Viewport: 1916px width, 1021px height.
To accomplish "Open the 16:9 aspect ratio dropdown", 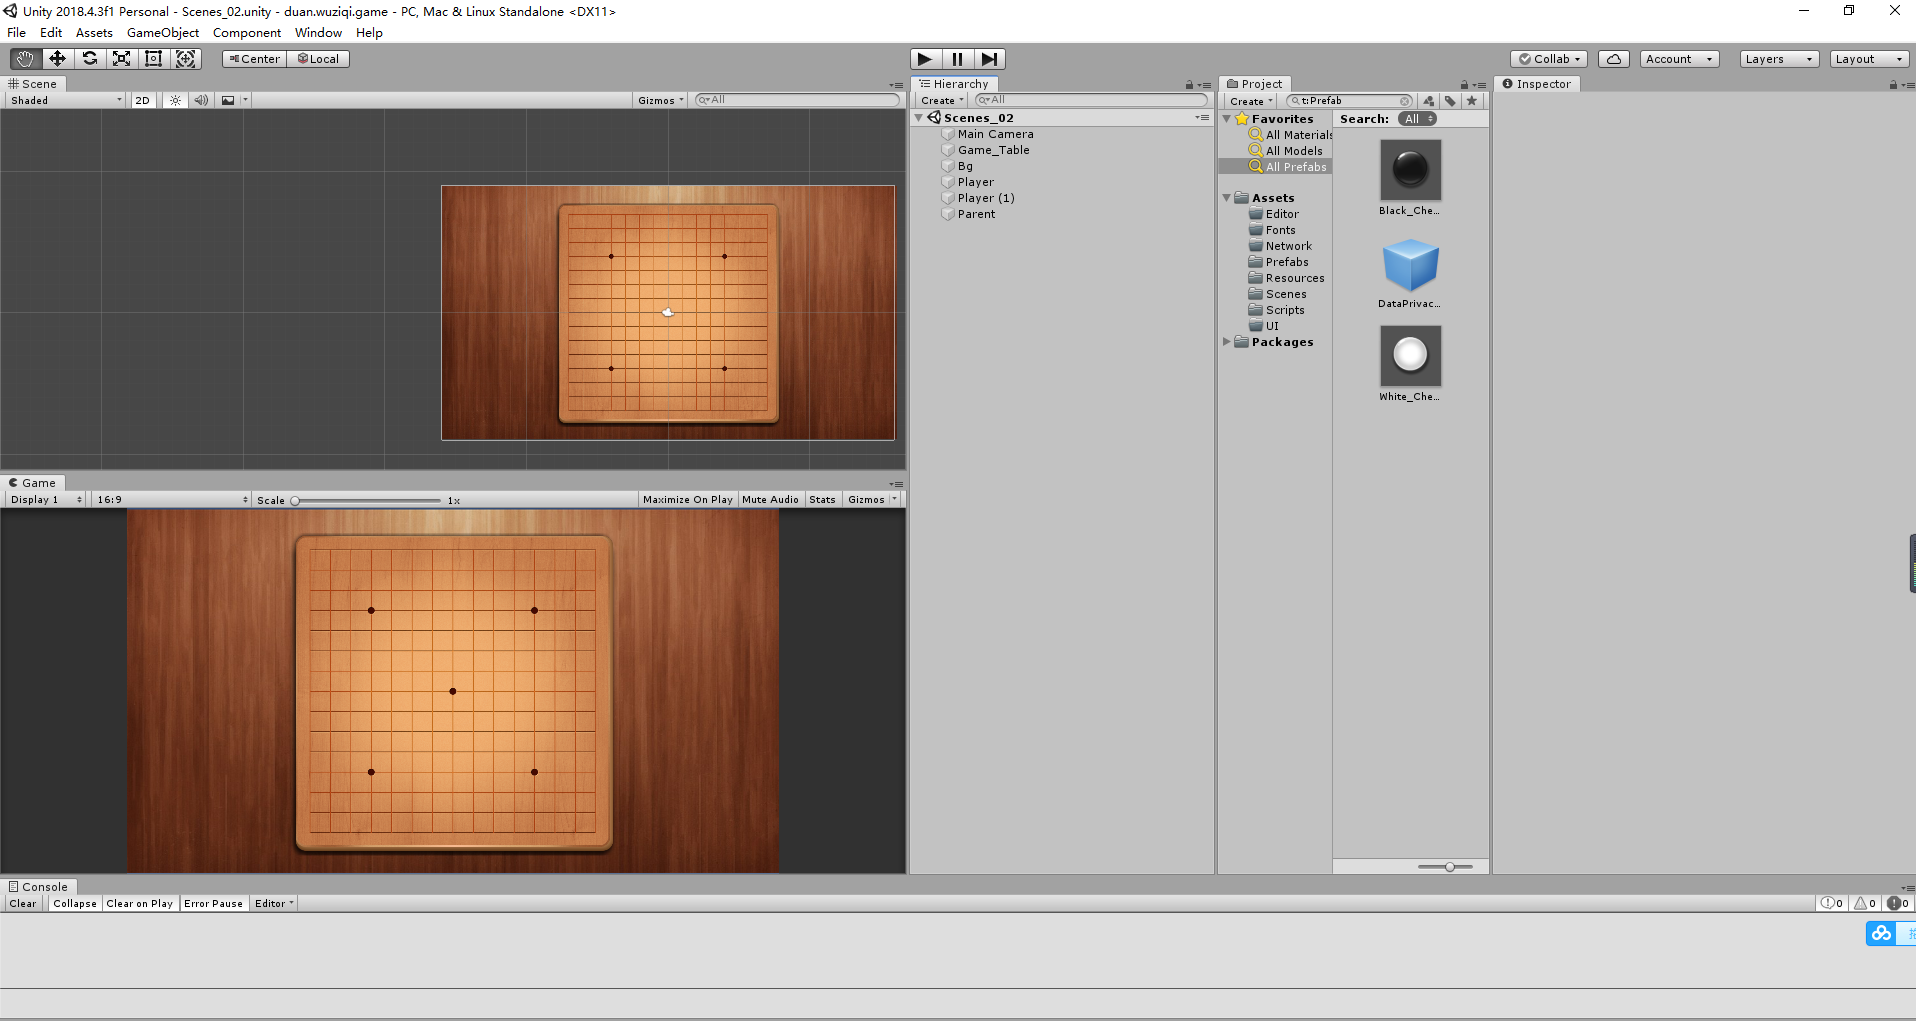I will (170, 499).
